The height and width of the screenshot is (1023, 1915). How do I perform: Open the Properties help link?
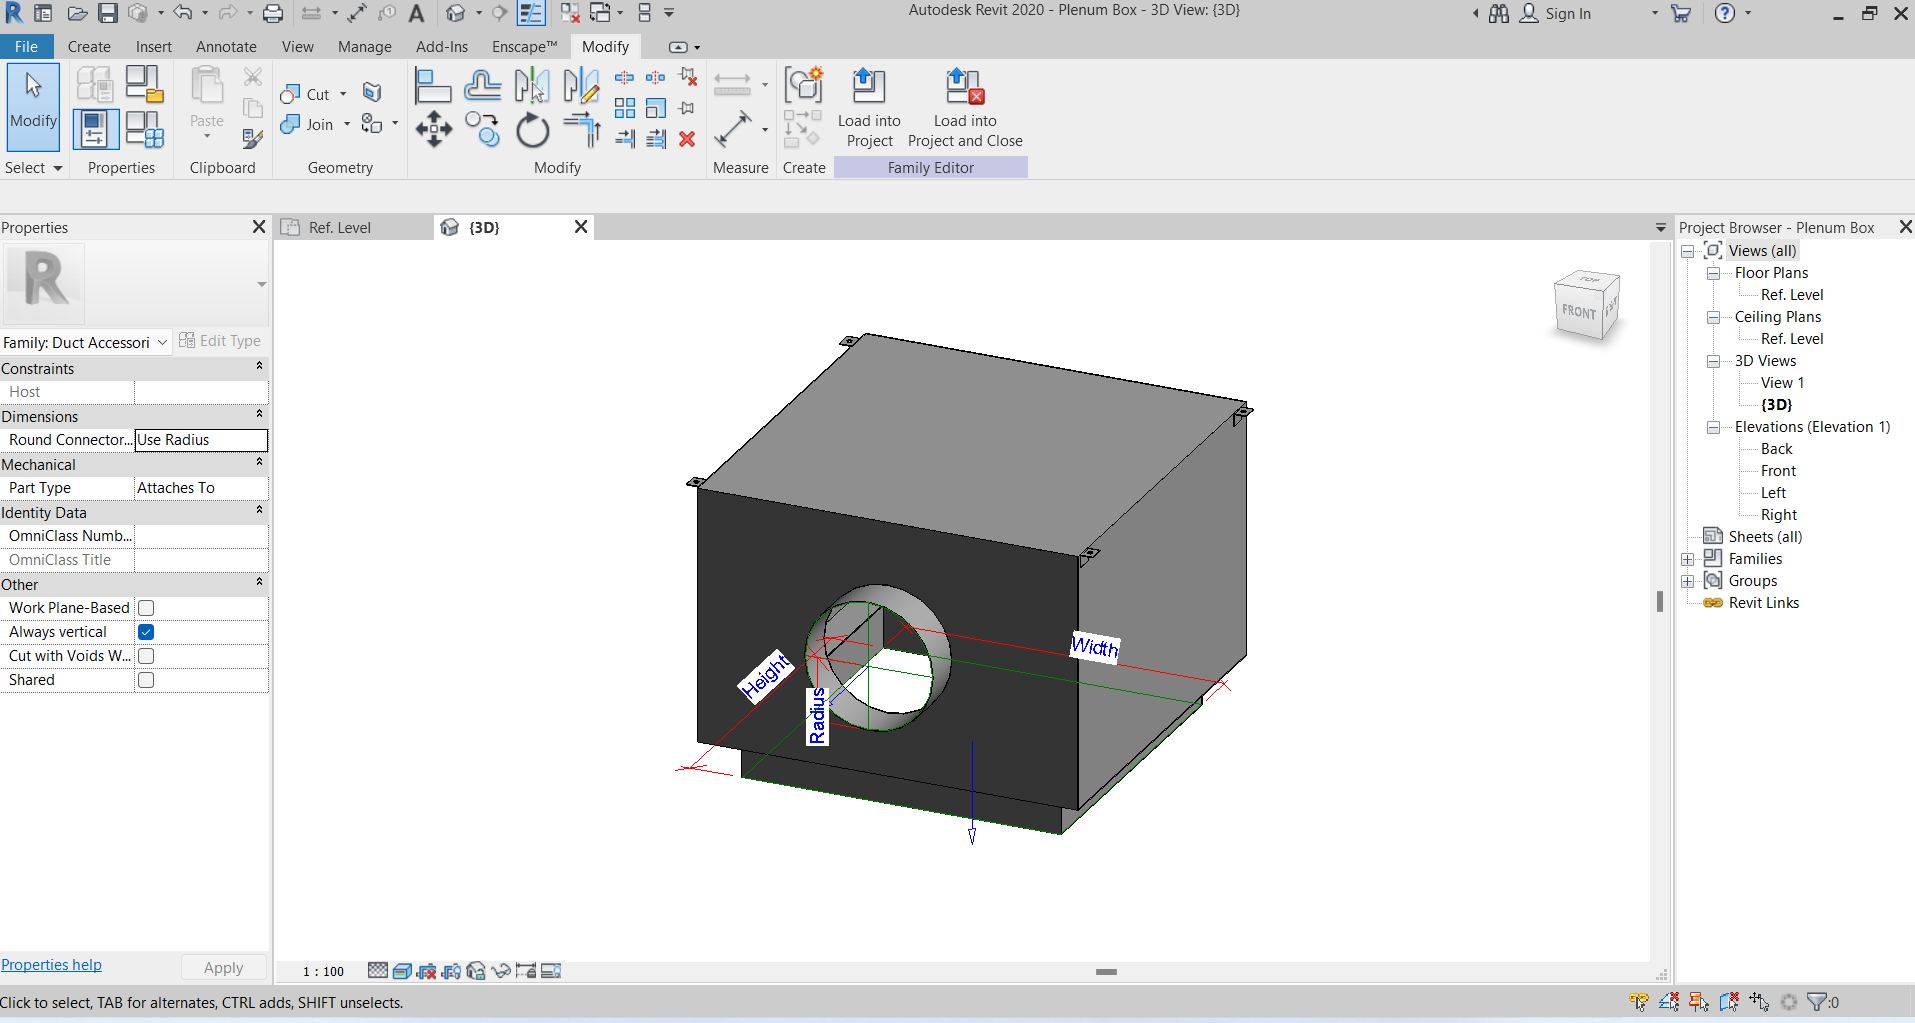pos(51,965)
